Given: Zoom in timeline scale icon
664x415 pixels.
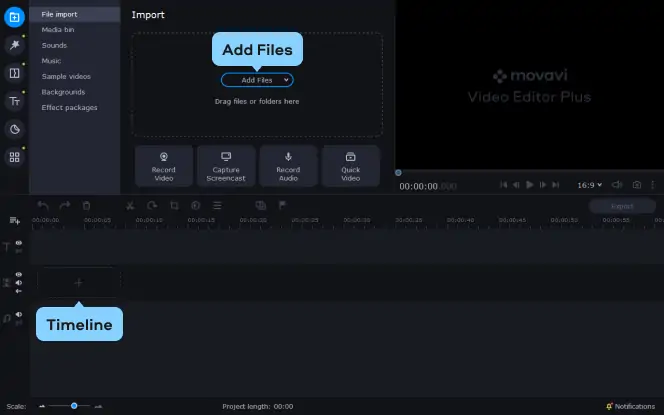Looking at the screenshot, I should [98, 407].
